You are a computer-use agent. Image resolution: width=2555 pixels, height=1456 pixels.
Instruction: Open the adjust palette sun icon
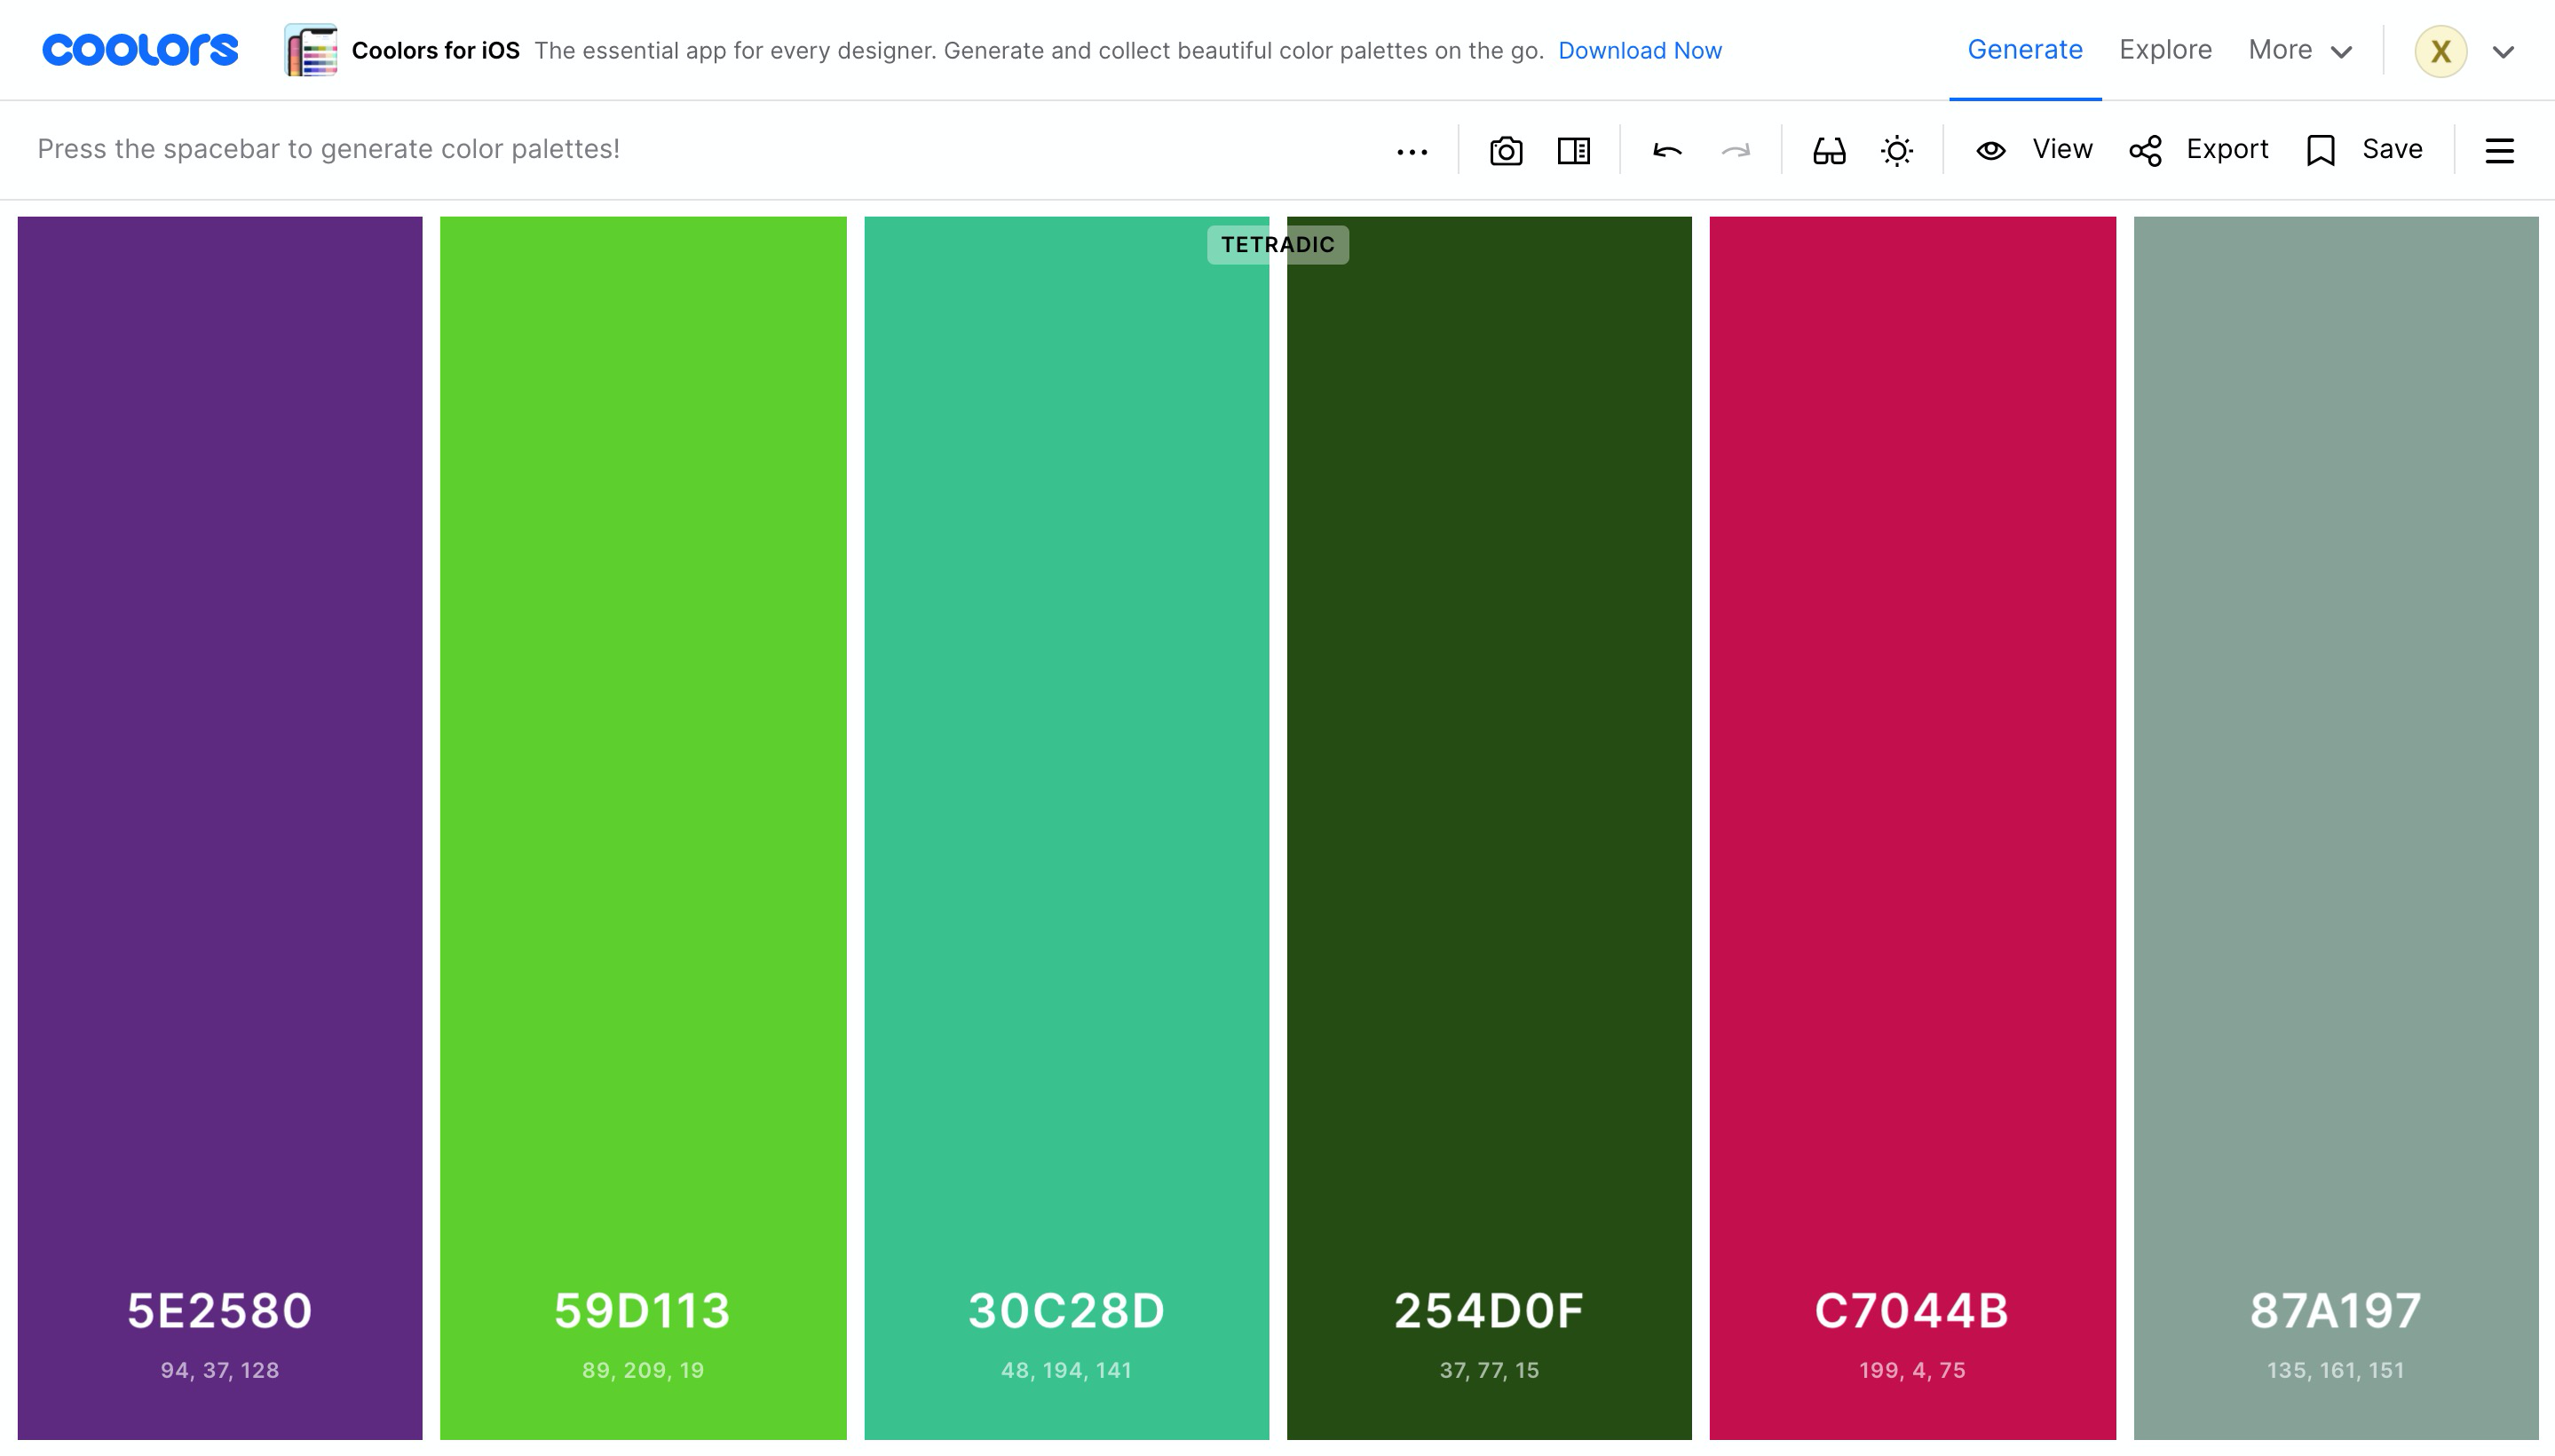(x=1896, y=151)
